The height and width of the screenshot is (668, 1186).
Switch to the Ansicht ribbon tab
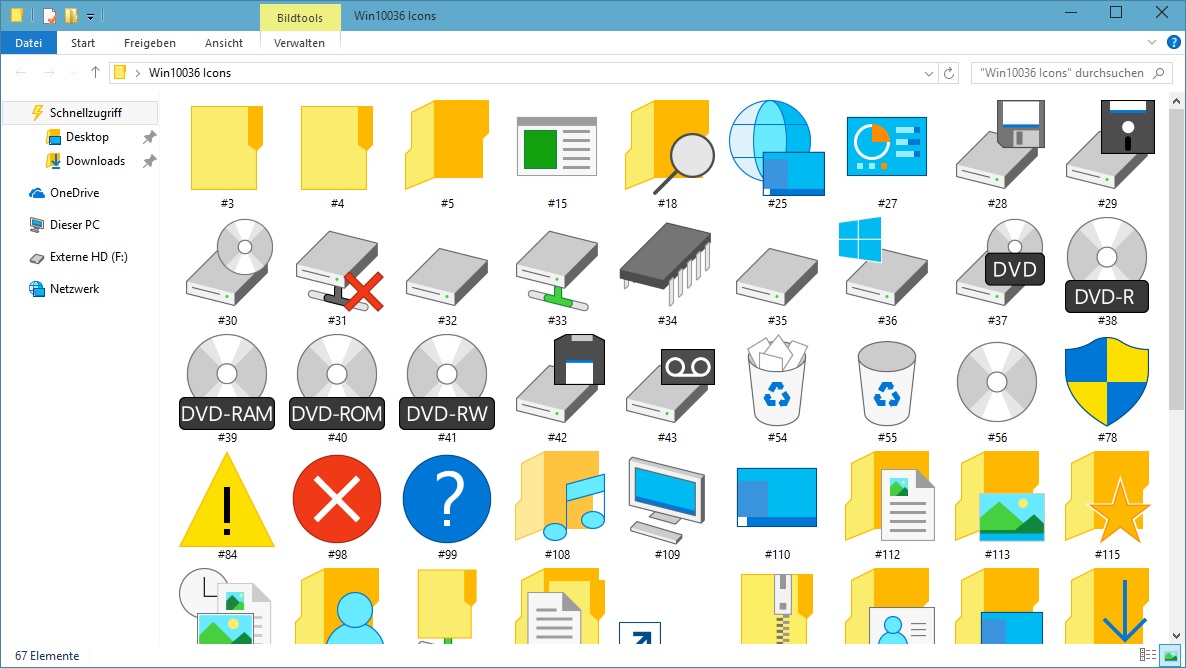pos(223,43)
